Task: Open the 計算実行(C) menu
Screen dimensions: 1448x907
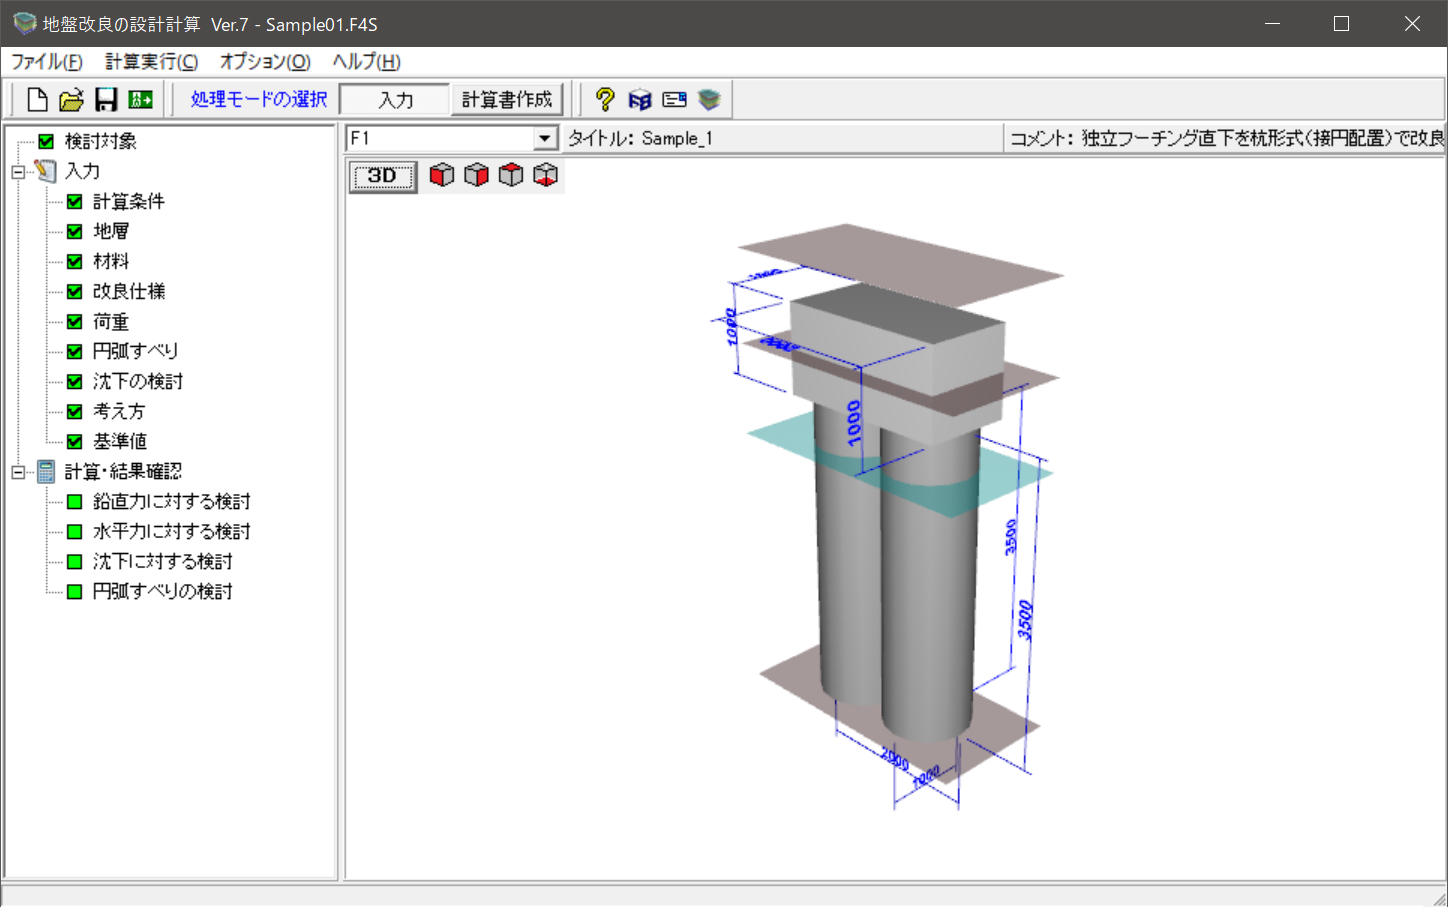Action: (x=151, y=62)
